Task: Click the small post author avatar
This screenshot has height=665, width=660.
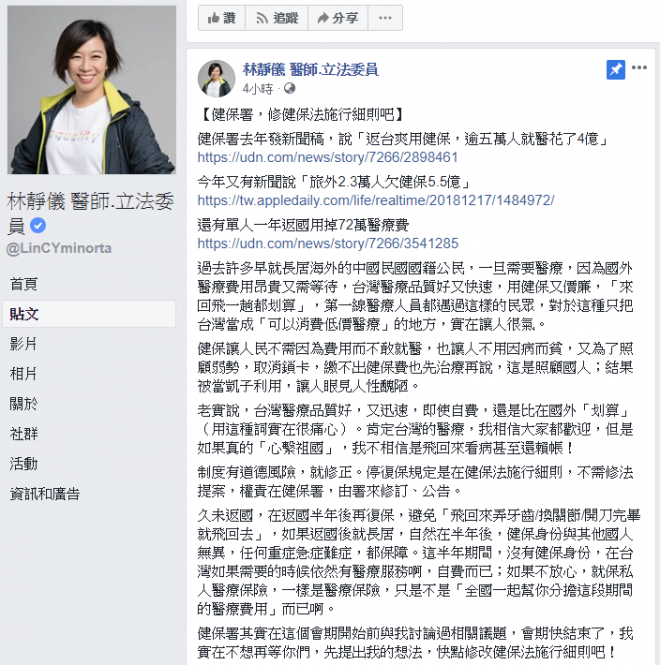Action: pos(216,79)
